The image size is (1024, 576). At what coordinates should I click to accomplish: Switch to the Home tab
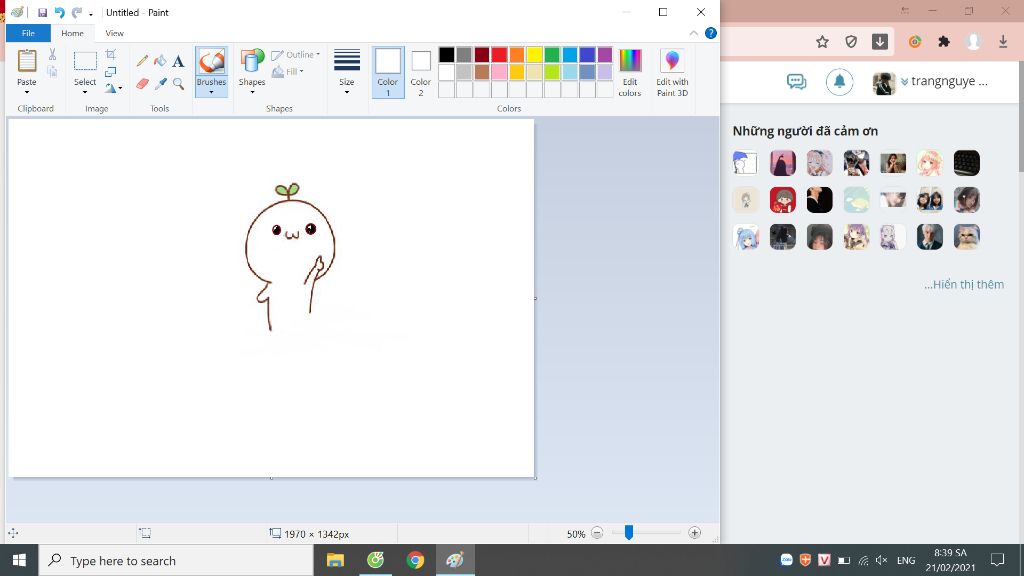72,33
